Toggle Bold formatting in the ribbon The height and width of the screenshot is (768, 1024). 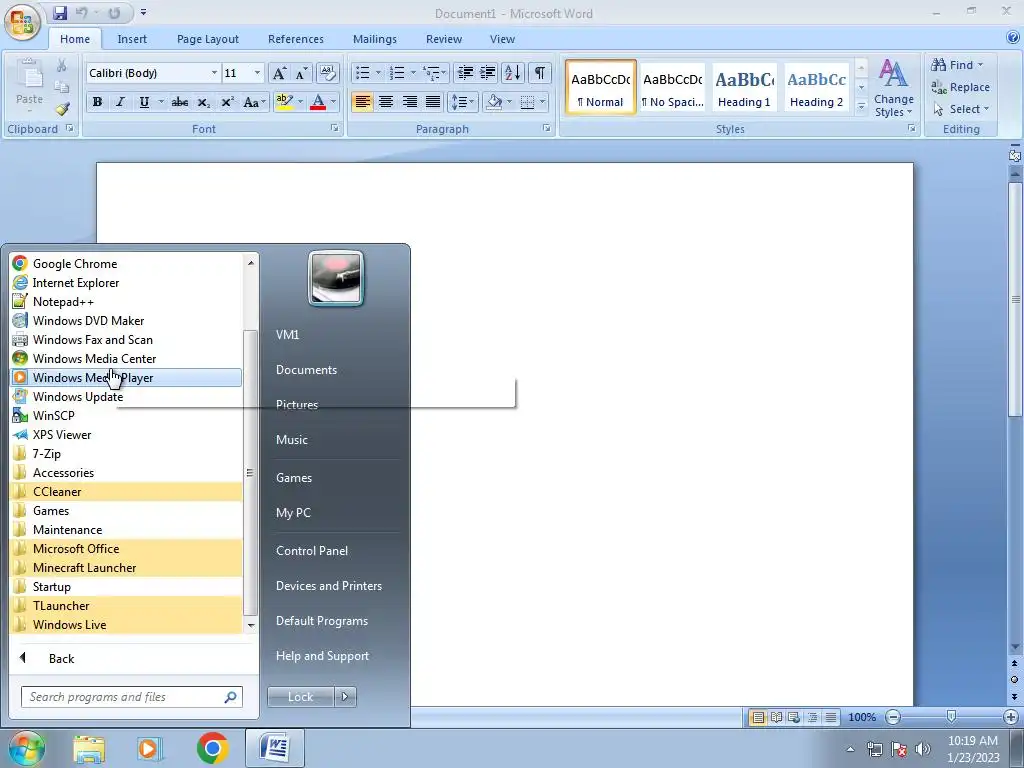[x=97, y=102]
